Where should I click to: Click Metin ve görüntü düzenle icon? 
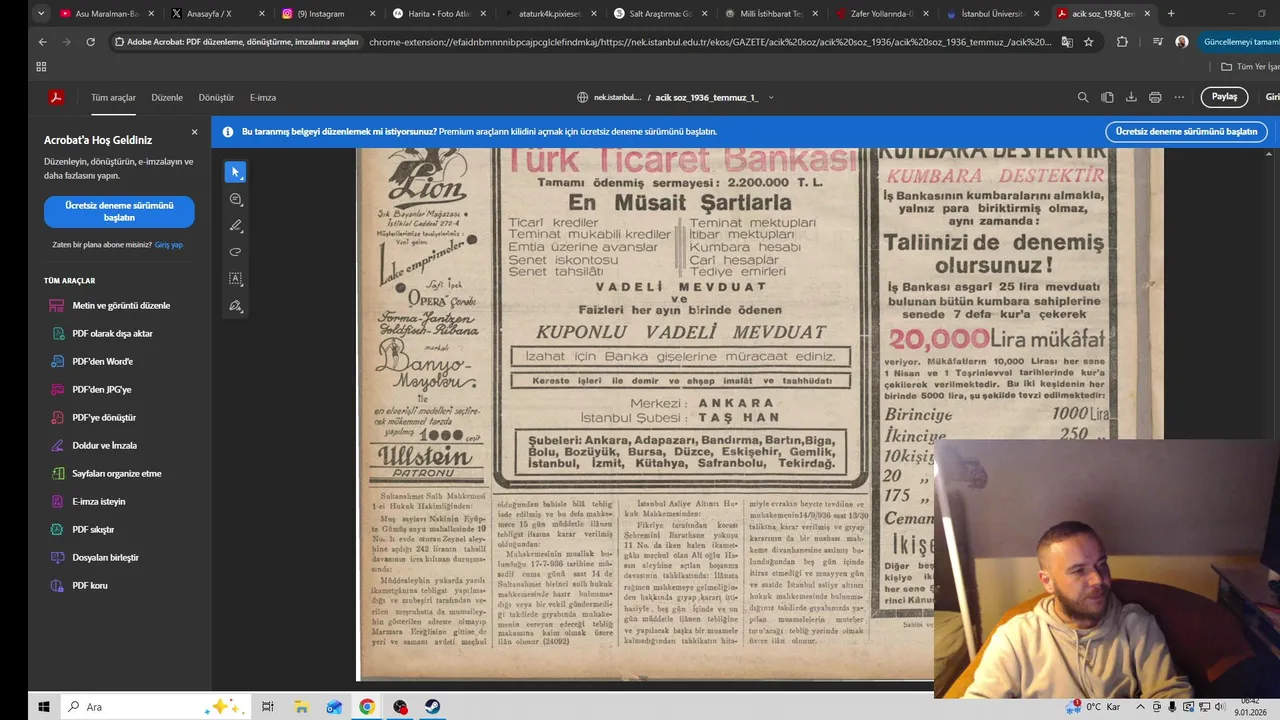(x=57, y=305)
